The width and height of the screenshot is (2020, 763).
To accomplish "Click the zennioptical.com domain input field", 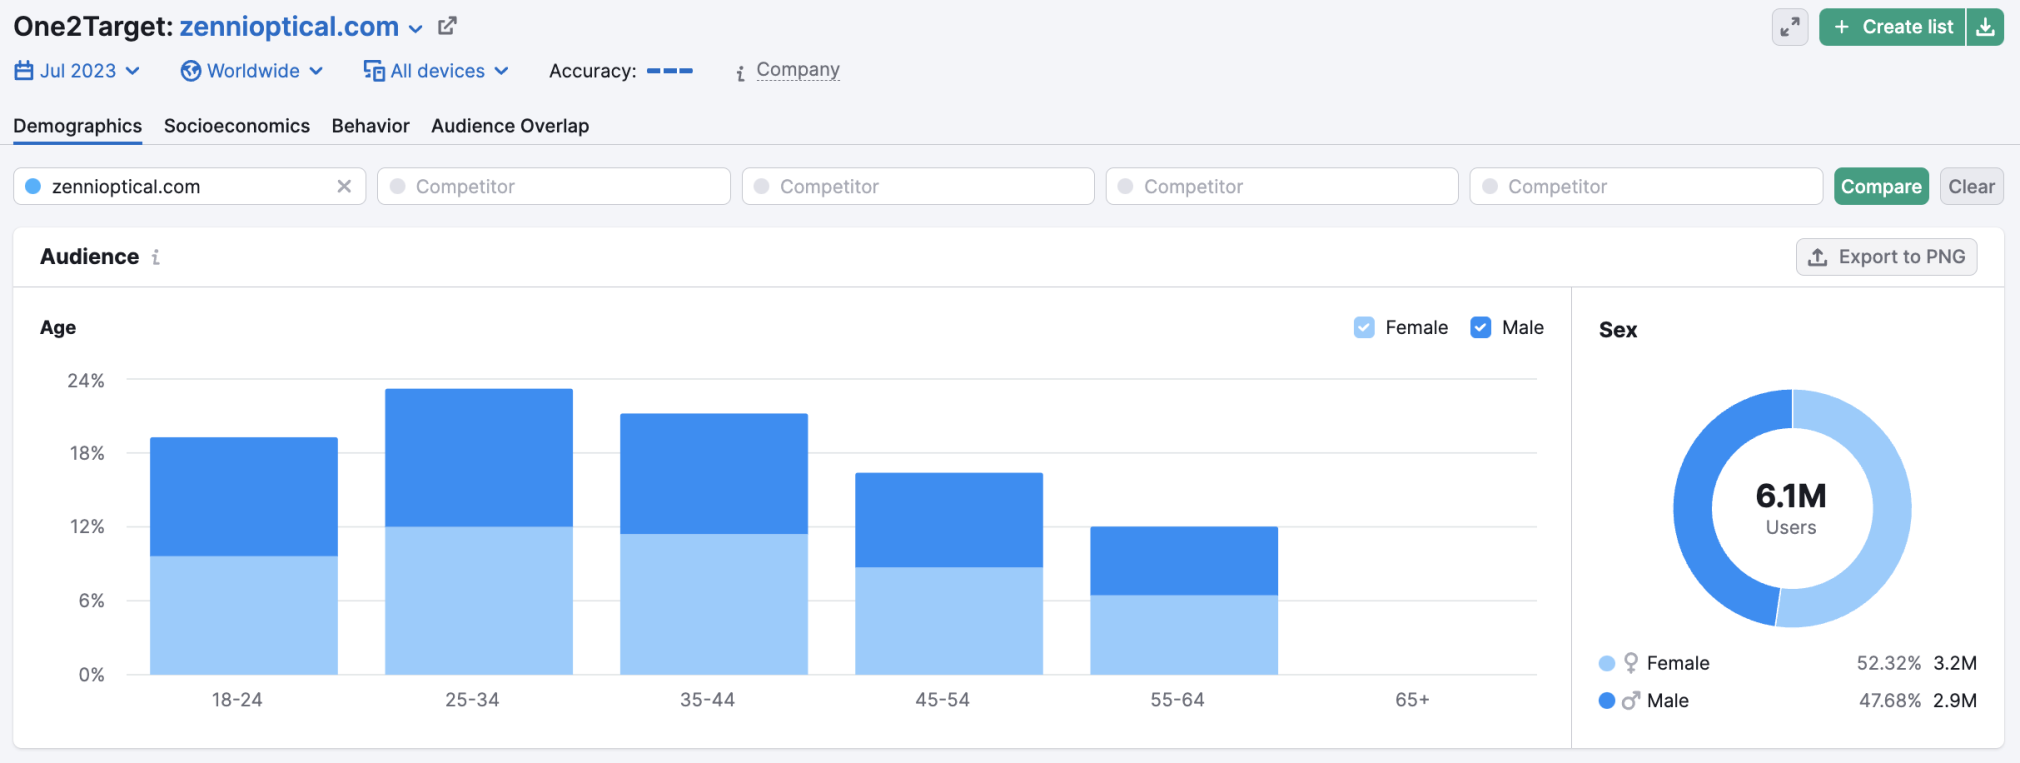I will (x=189, y=186).
